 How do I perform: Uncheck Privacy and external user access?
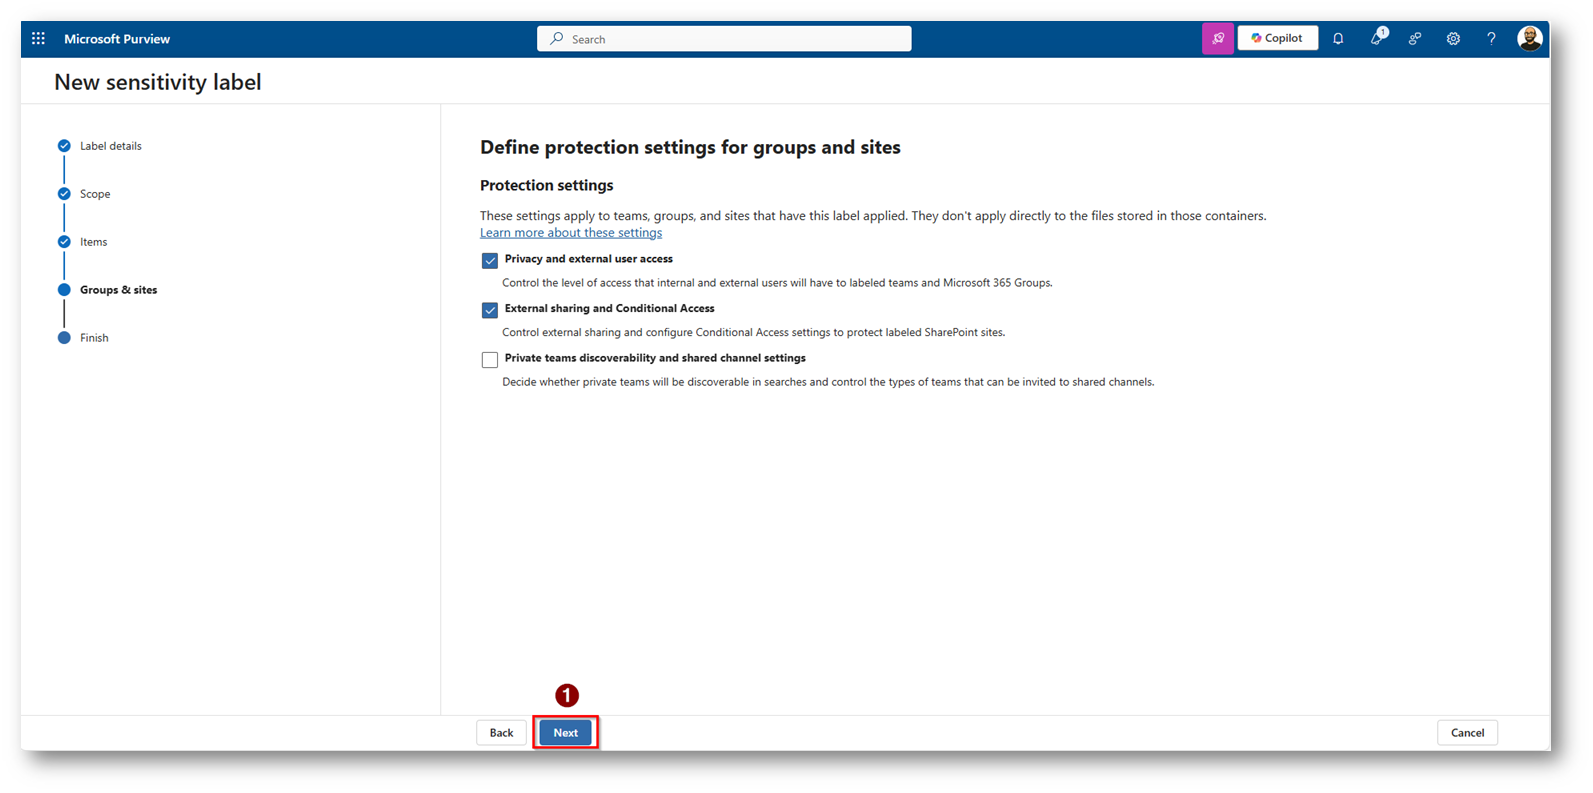490,260
